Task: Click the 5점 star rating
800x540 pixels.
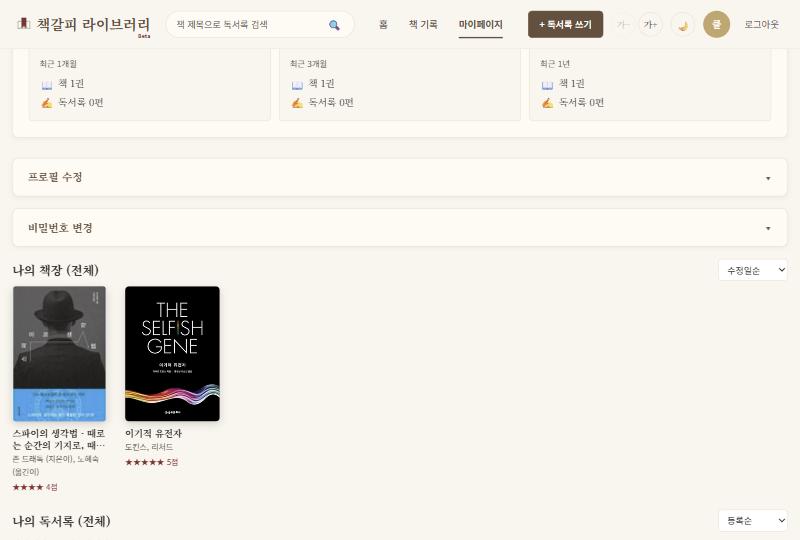Action: [x=152, y=462]
